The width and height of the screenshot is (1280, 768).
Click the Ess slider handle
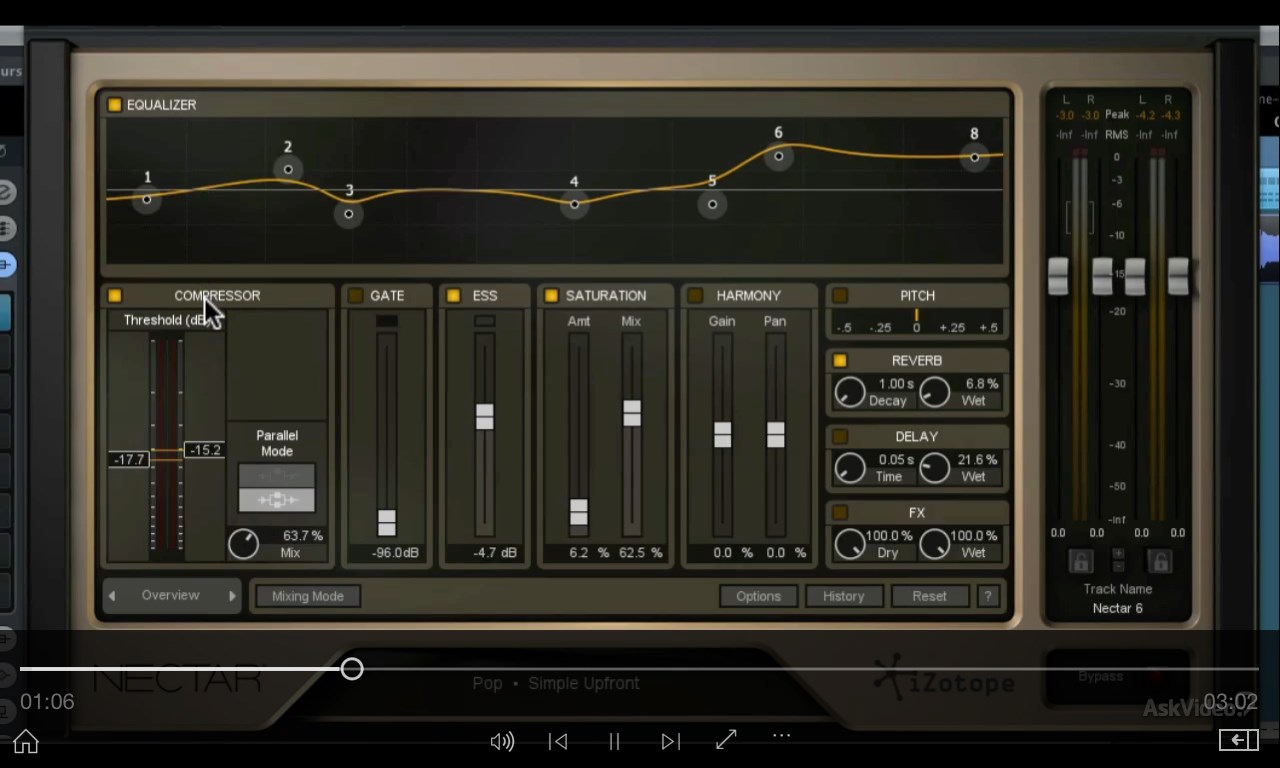[x=485, y=416]
